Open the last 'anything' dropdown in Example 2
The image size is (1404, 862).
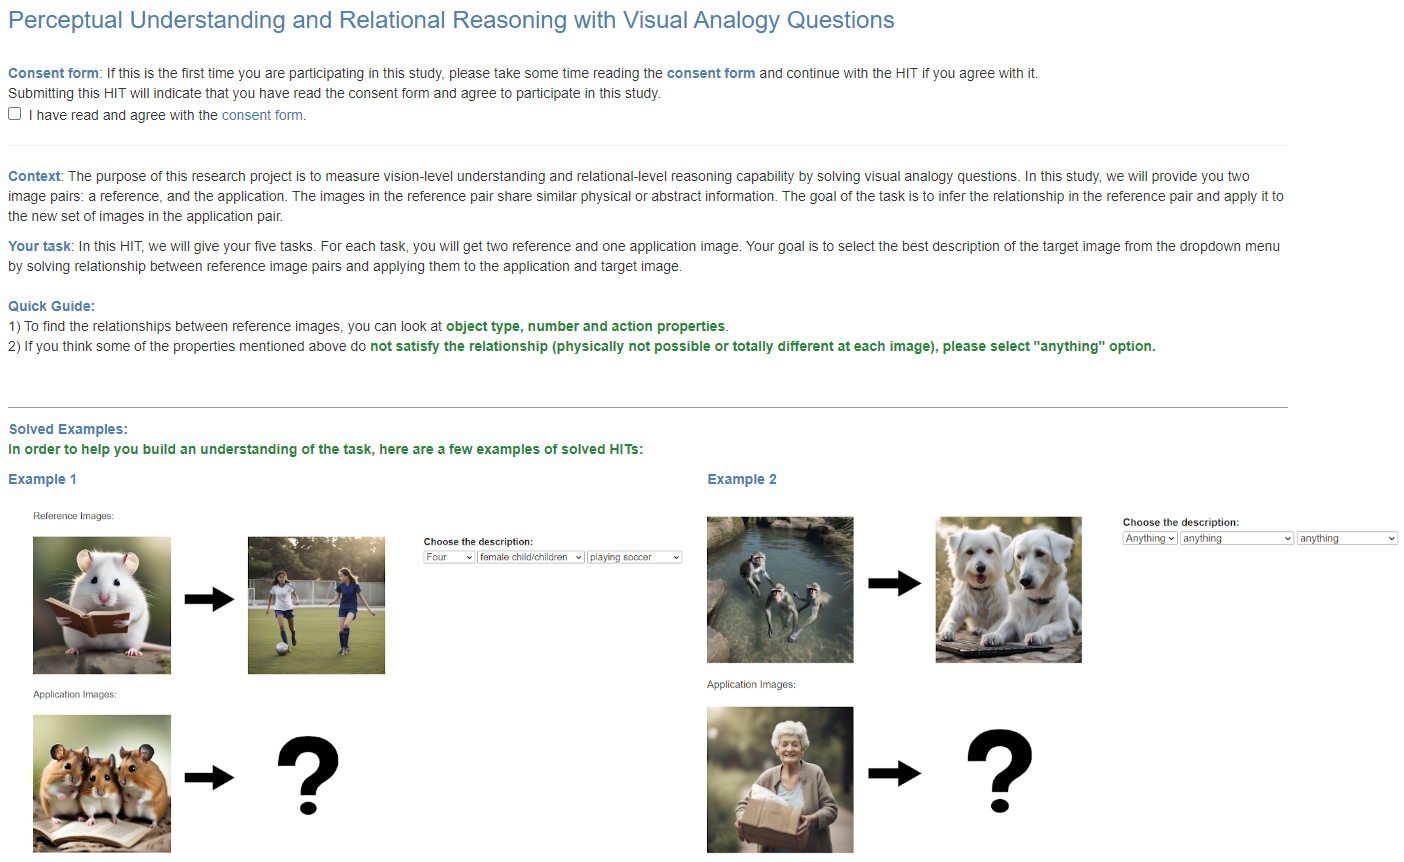coord(1347,538)
